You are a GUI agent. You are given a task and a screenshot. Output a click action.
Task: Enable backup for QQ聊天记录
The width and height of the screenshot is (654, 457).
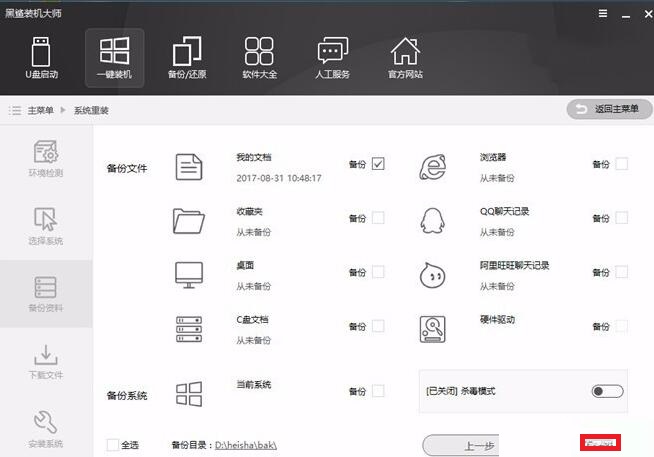622,218
